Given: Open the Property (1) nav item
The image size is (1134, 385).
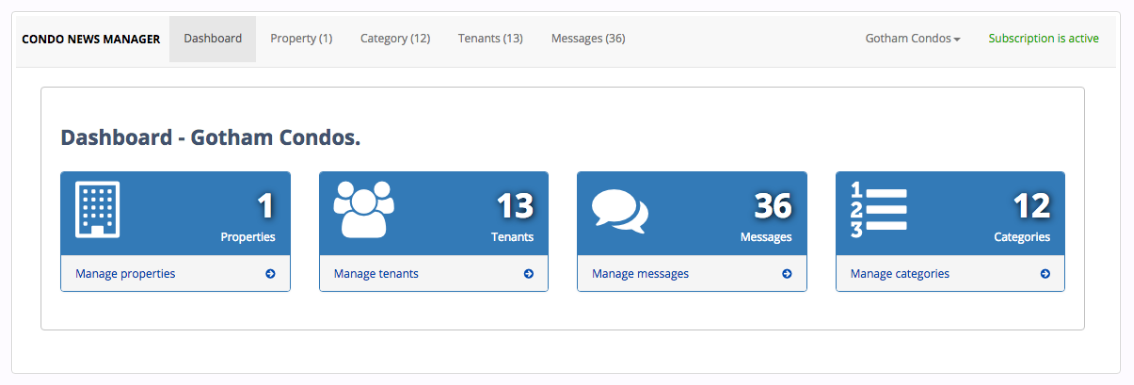Looking at the screenshot, I should click(302, 39).
